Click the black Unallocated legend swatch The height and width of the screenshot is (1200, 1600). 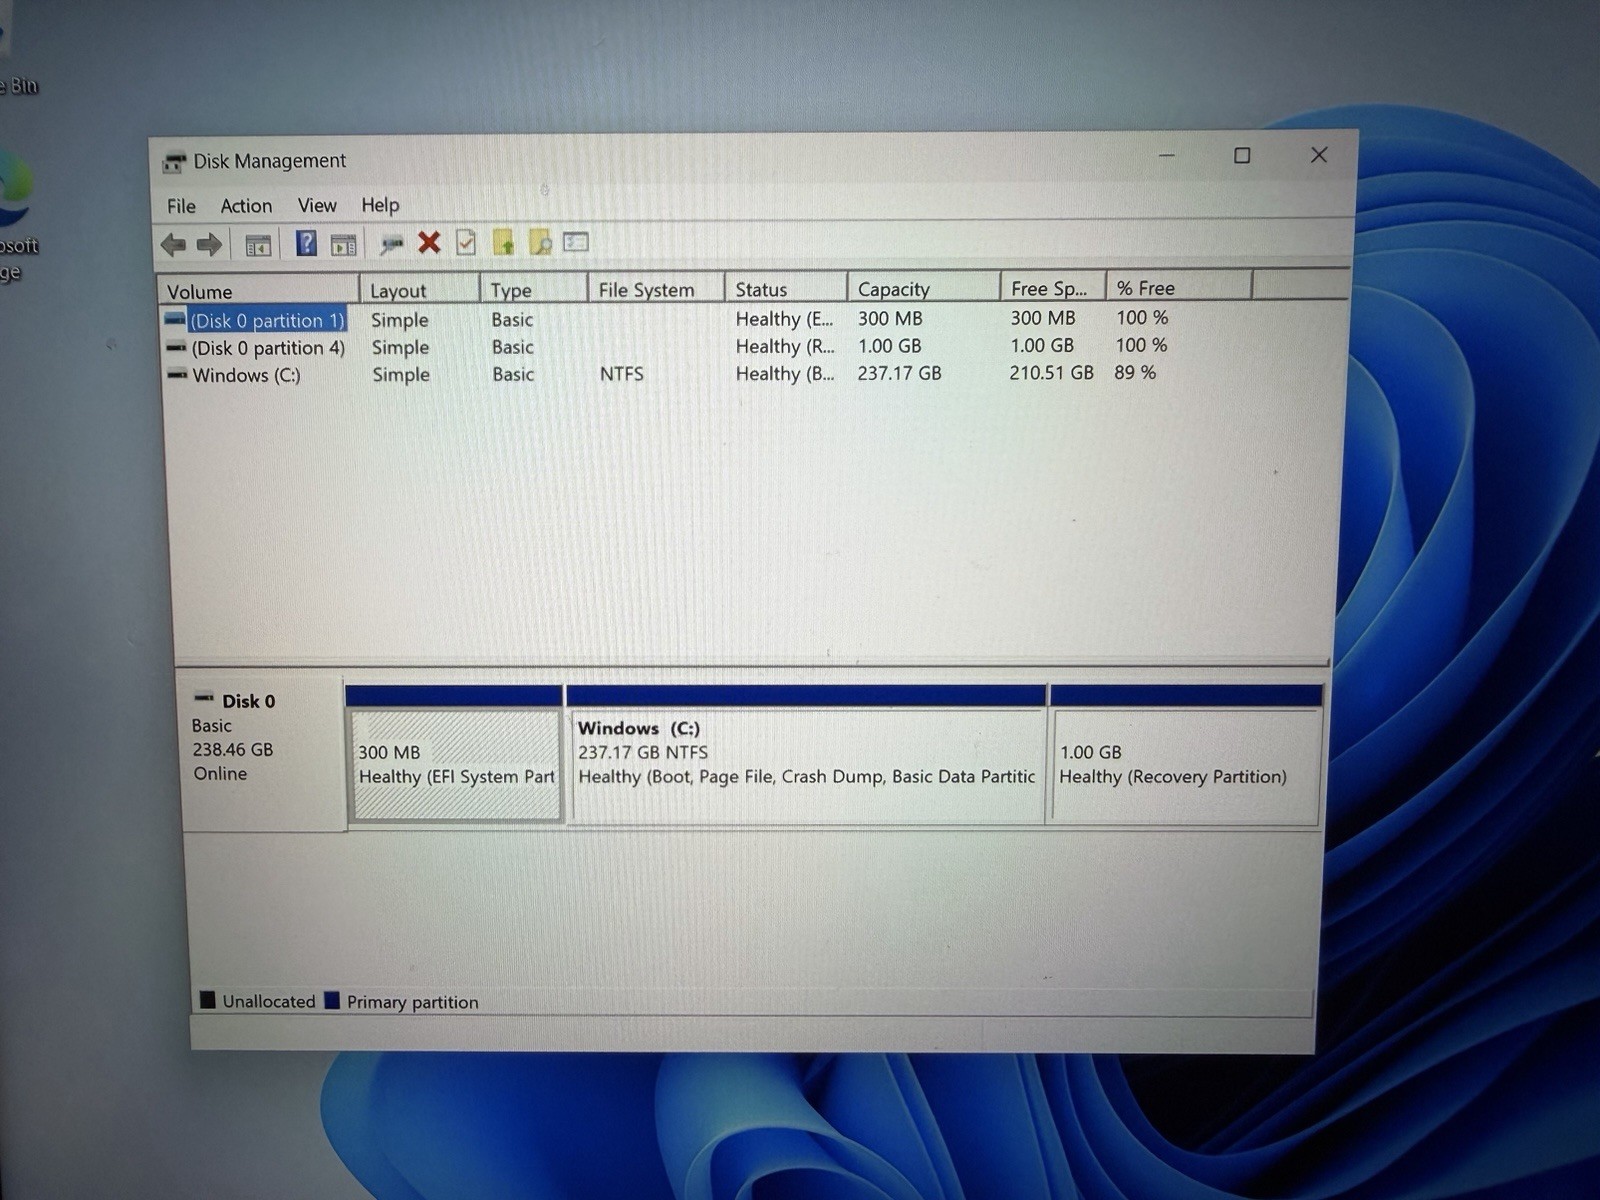point(208,1000)
